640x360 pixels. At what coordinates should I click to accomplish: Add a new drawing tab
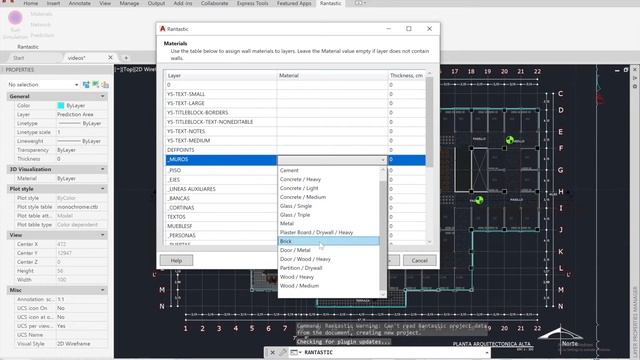[126, 58]
